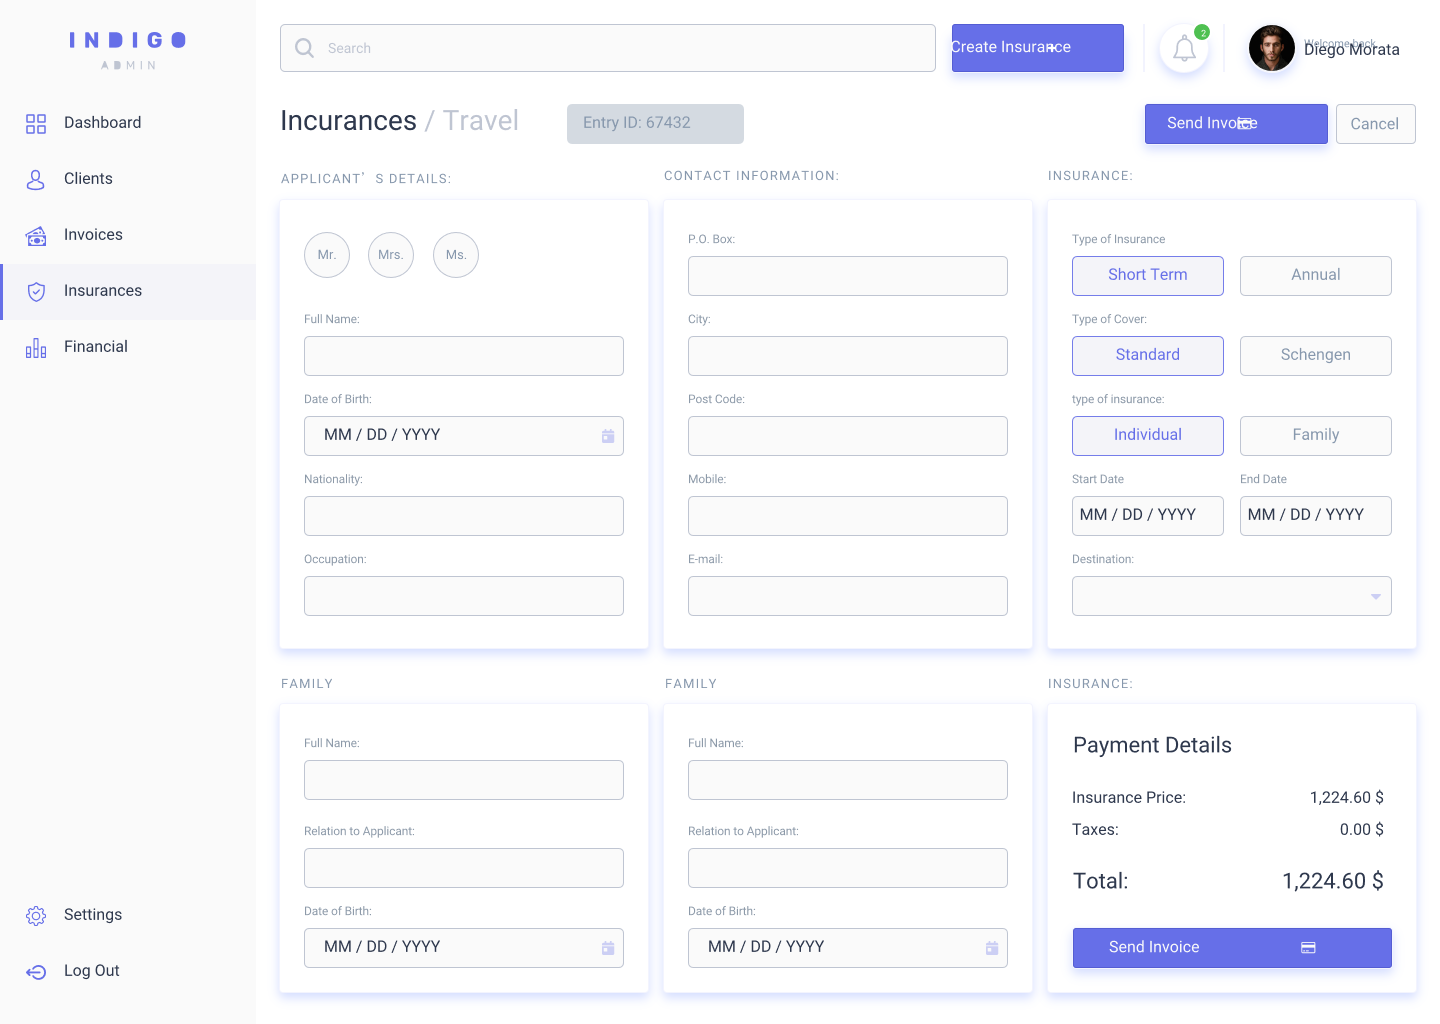
Task: Choose Annual insurance type
Action: click(x=1316, y=276)
